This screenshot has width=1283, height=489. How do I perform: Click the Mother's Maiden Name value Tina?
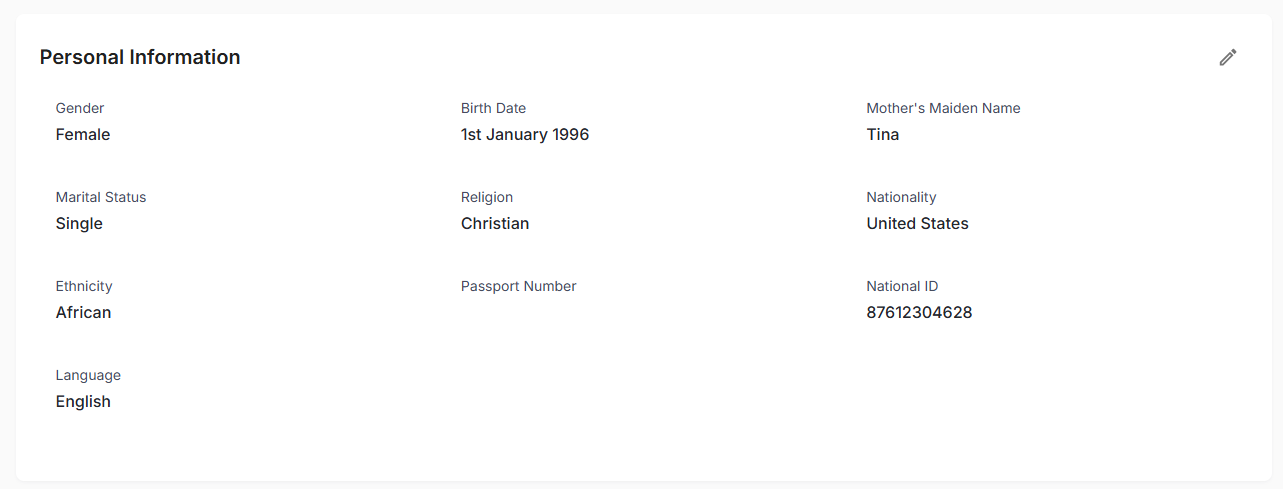(x=883, y=135)
